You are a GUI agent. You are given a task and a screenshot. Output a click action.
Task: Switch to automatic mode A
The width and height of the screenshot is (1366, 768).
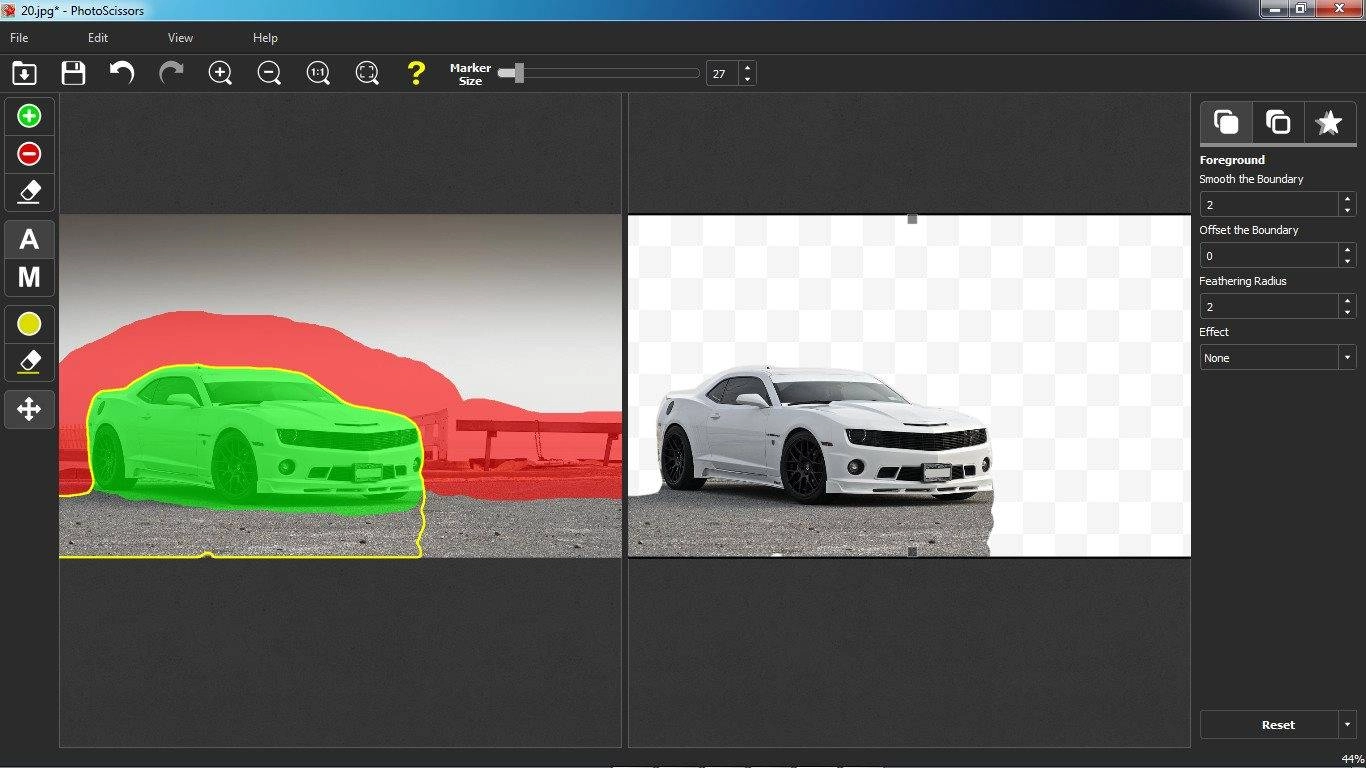(x=29, y=239)
